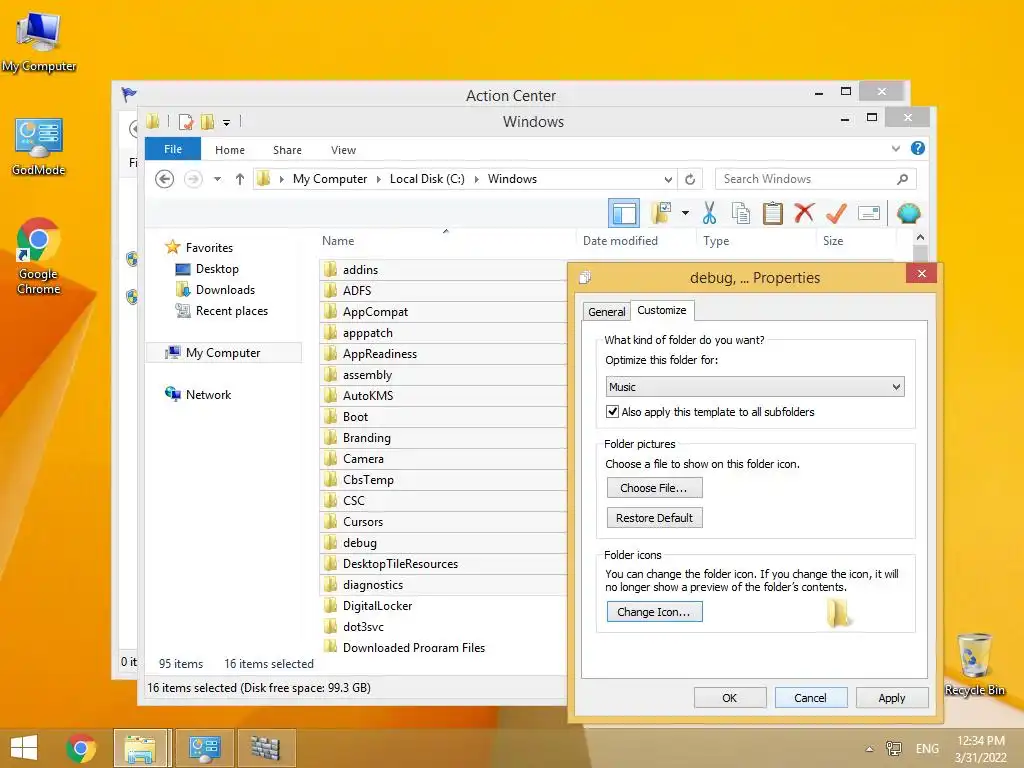
Task: Click ENG language indicator in tray
Action: 927,748
